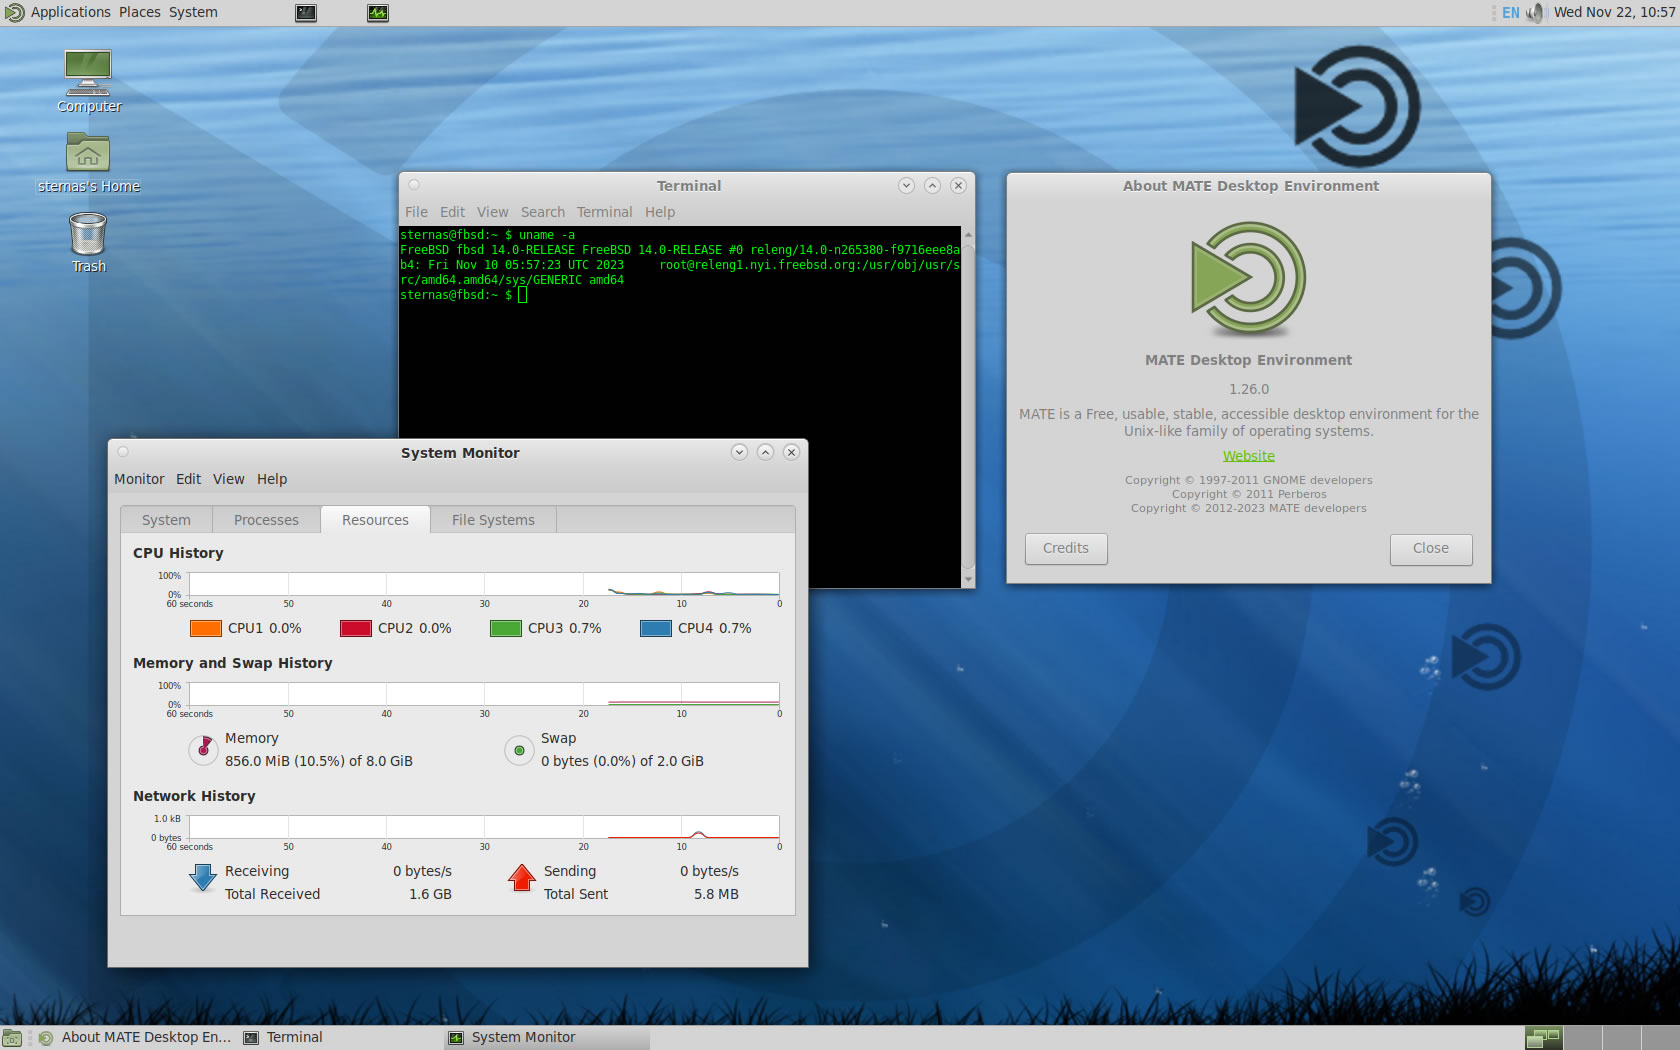Screen dimensions: 1680x1050
Task: Click the Terminal window menu button in titlebar
Action: tap(414, 185)
